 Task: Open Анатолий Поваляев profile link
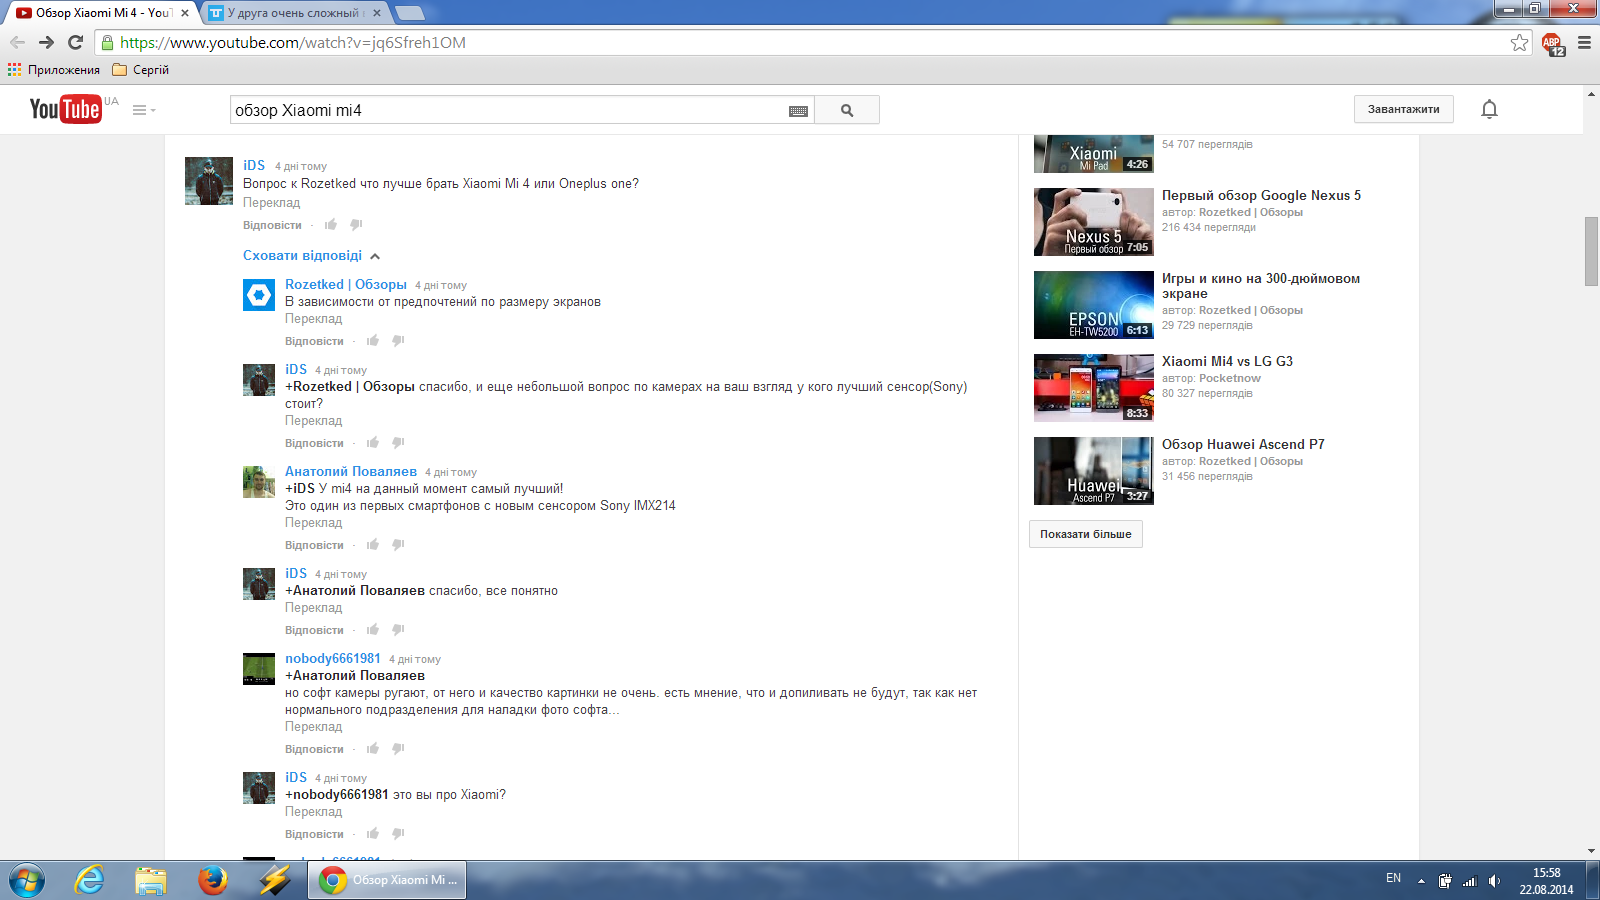pos(351,472)
